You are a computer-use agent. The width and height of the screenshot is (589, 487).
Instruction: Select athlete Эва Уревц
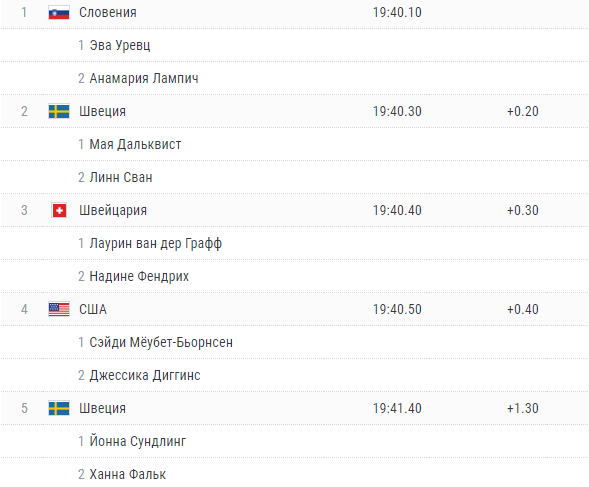[x=120, y=45]
